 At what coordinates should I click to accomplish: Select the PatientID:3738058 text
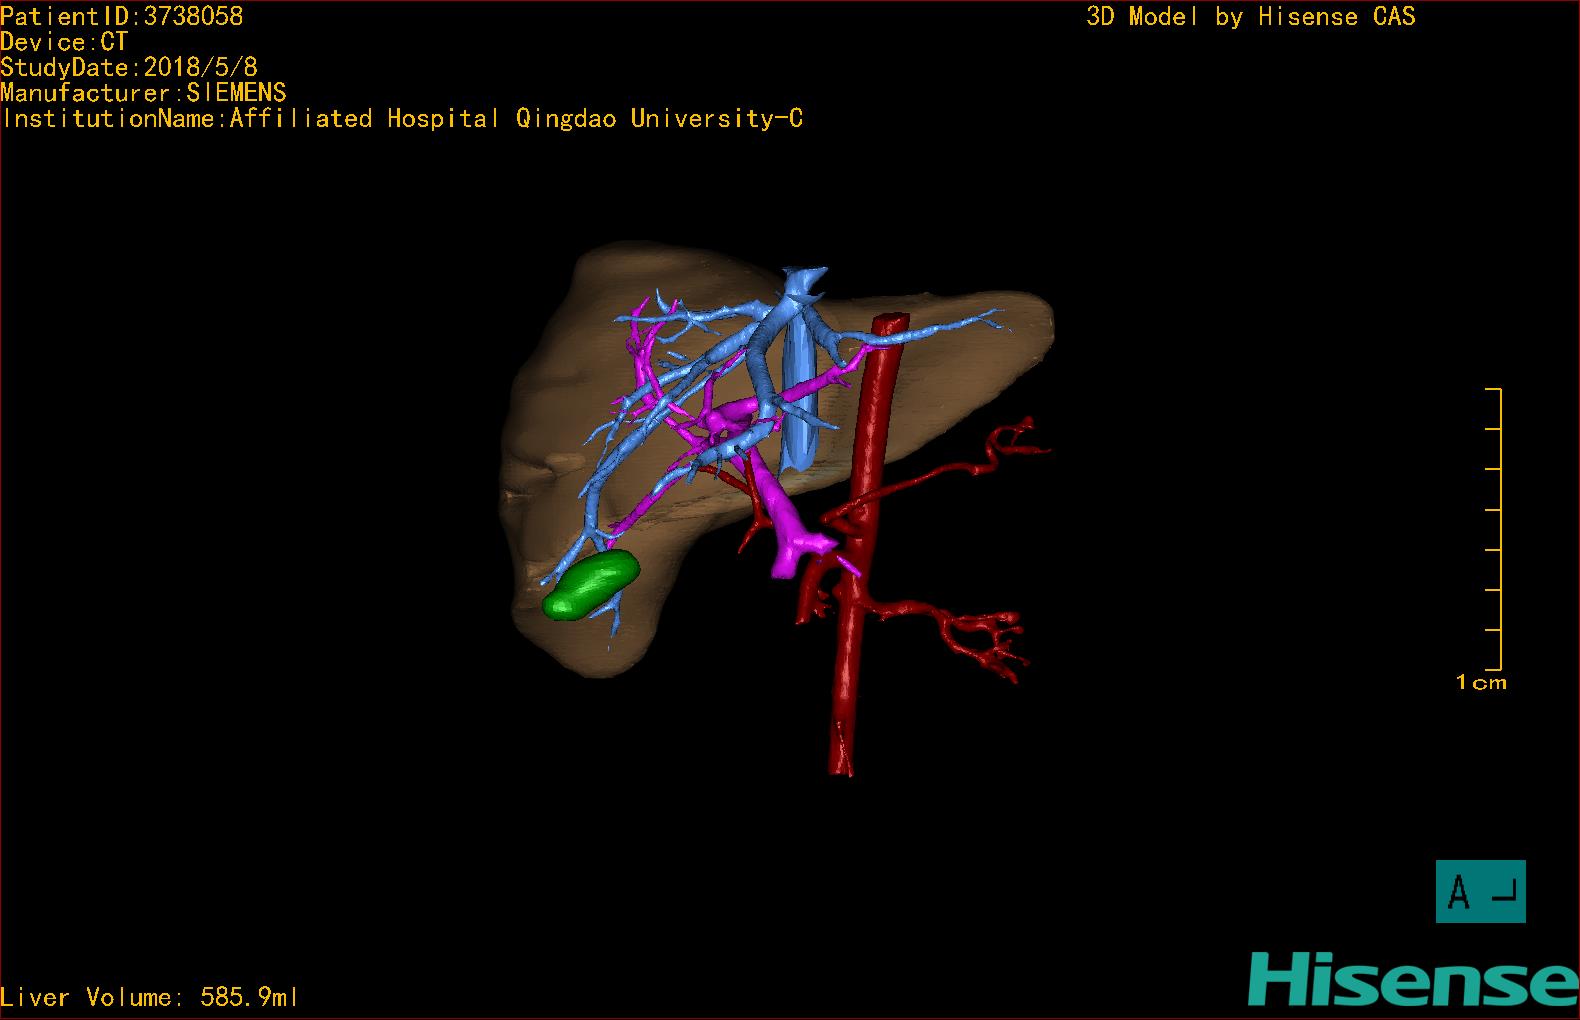coord(122,16)
